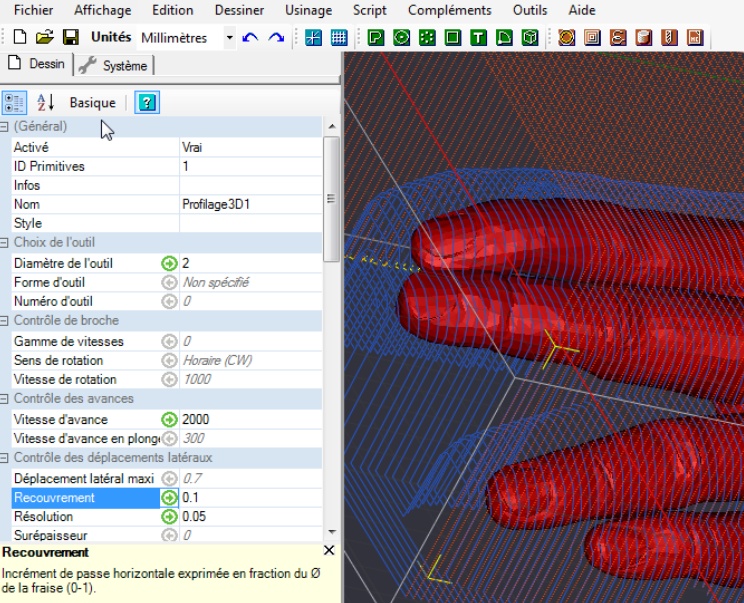The width and height of the screenshot is (744, 603).
Task: Open the Affichage menu
Action: click(x=102, y=10)
